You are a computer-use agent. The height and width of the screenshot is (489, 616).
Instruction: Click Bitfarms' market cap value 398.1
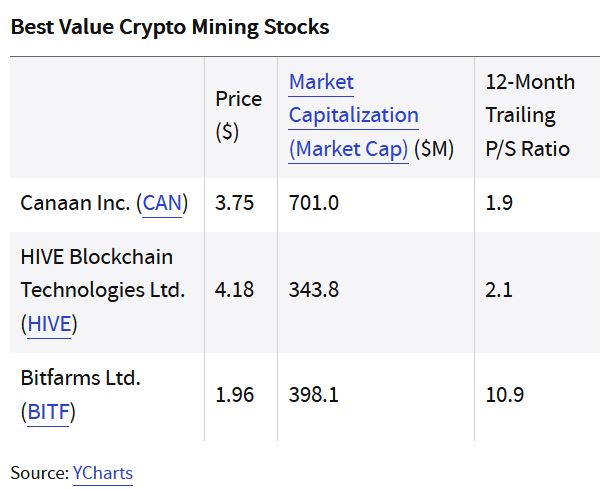pos(314,394)
